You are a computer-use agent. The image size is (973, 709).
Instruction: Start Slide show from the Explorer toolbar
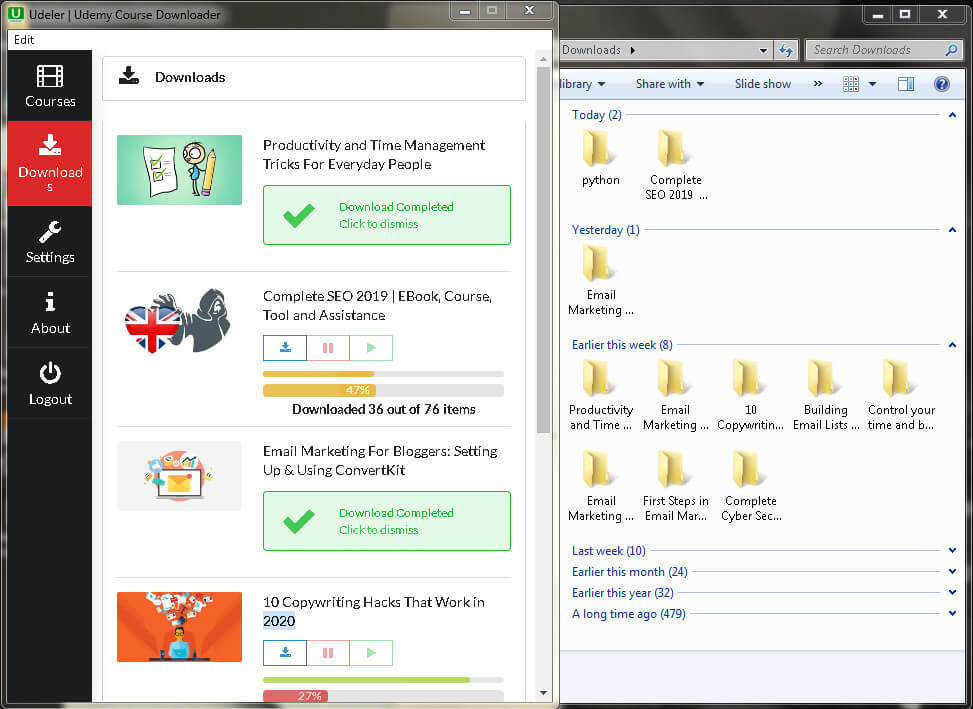(763, 84)
